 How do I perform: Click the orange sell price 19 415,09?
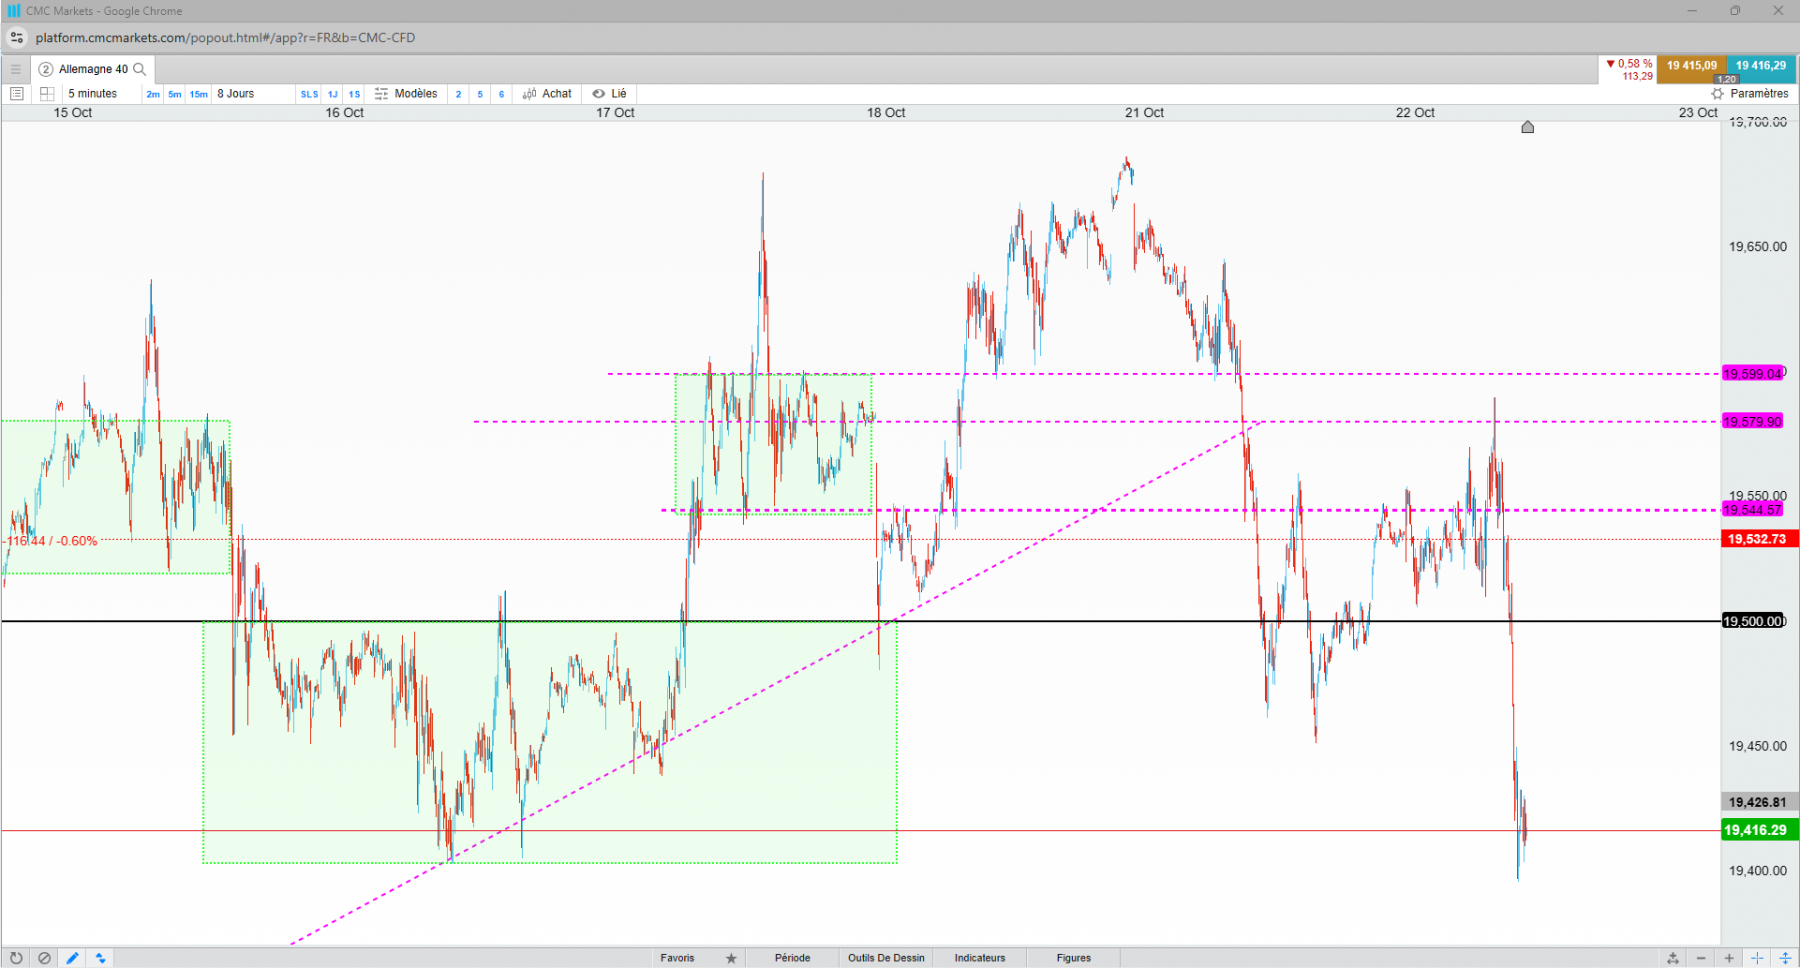1691,66
